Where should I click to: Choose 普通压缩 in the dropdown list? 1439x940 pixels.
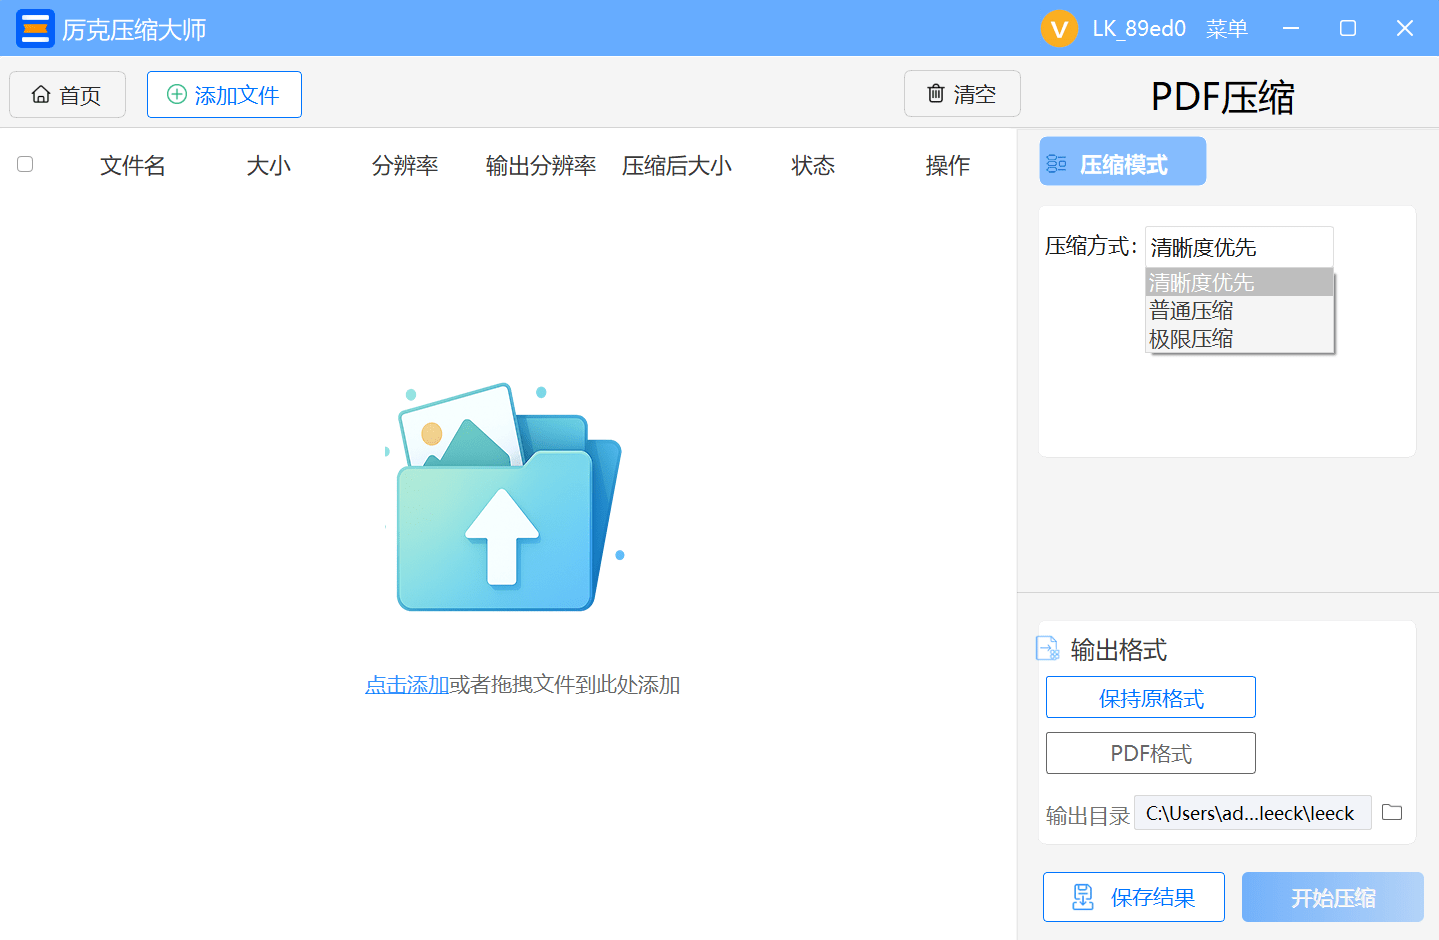[x=1239, y=310]
